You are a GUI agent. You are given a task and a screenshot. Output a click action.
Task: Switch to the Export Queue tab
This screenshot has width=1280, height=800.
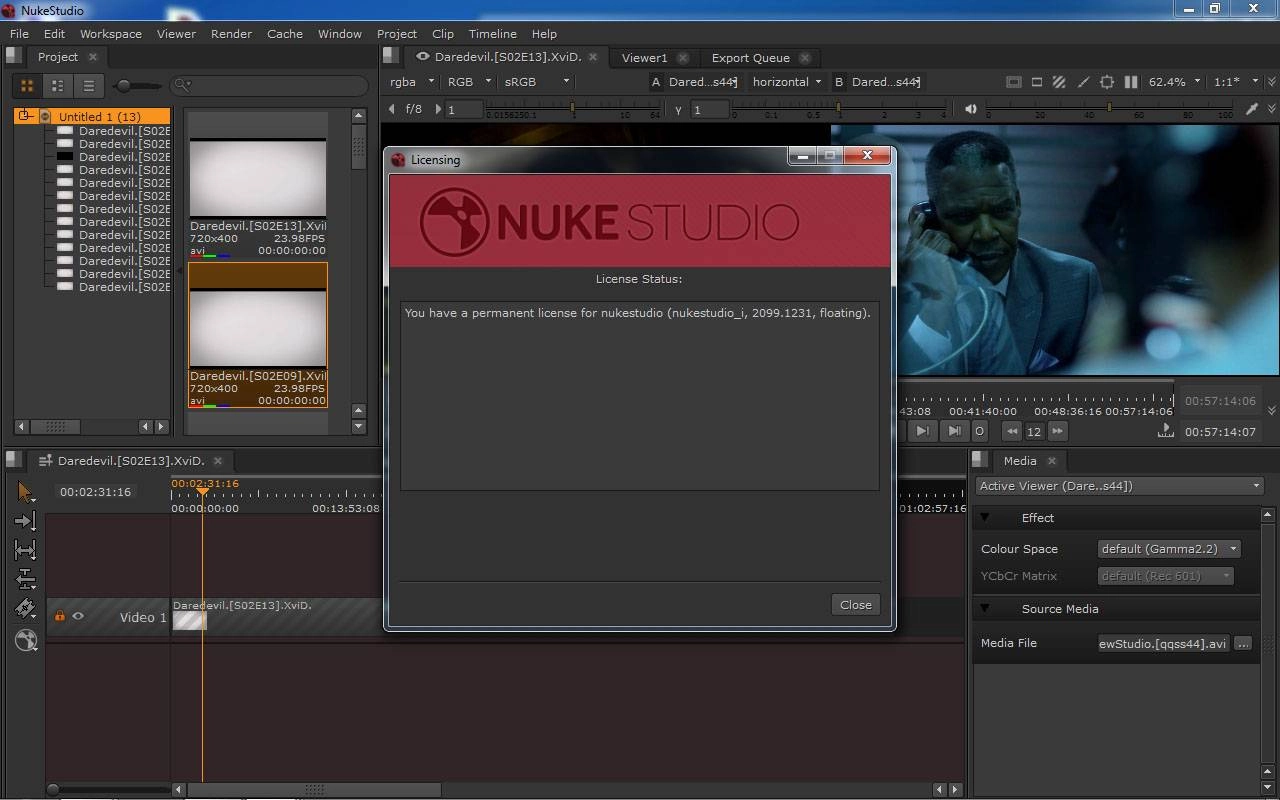(x=750, y=58)
